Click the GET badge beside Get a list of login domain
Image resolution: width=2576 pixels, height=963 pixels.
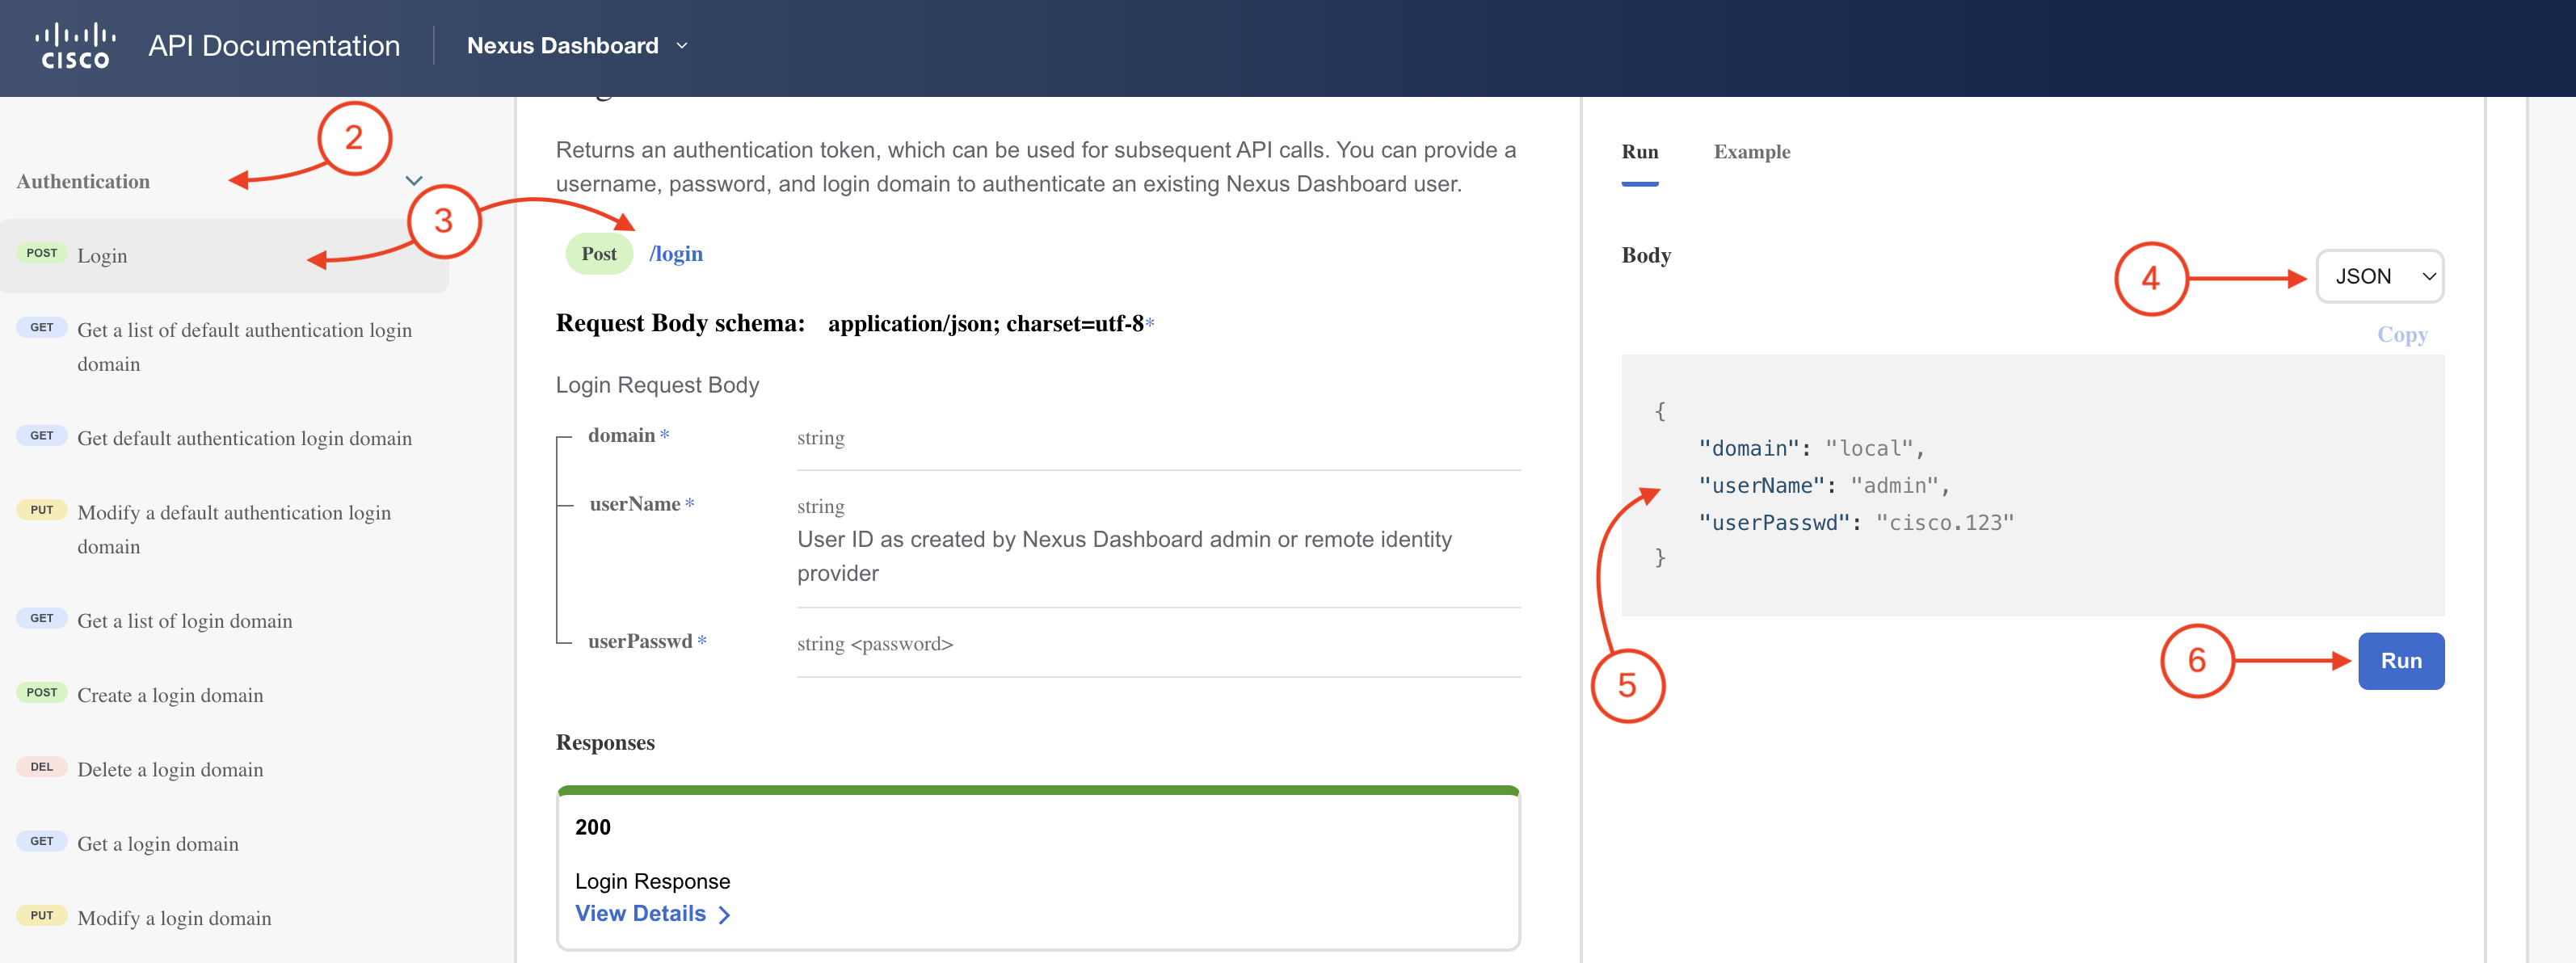[x=42, y=619]
